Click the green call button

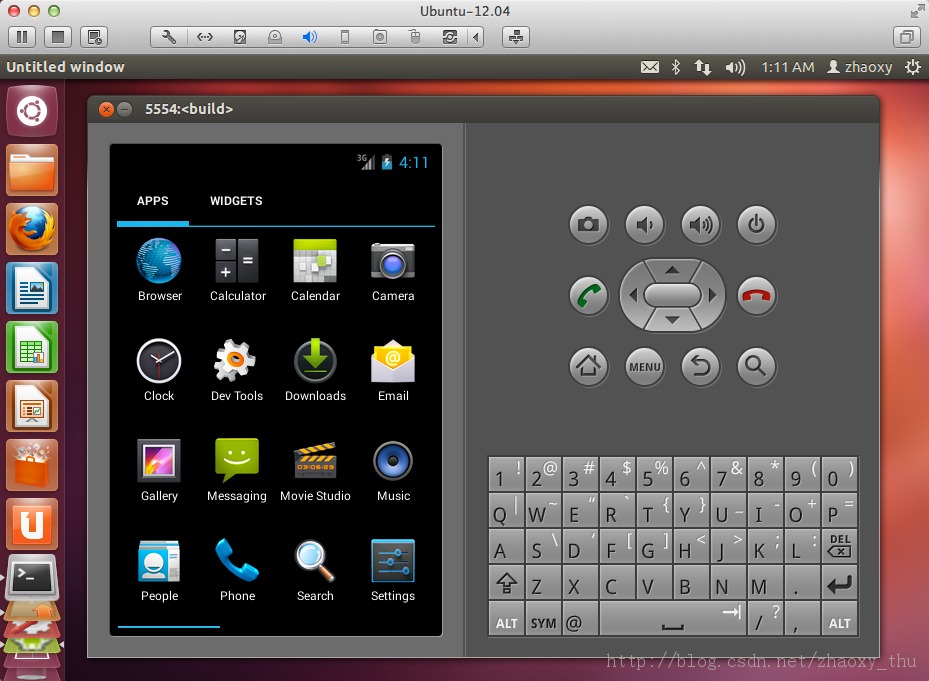(x=588, y=295)
